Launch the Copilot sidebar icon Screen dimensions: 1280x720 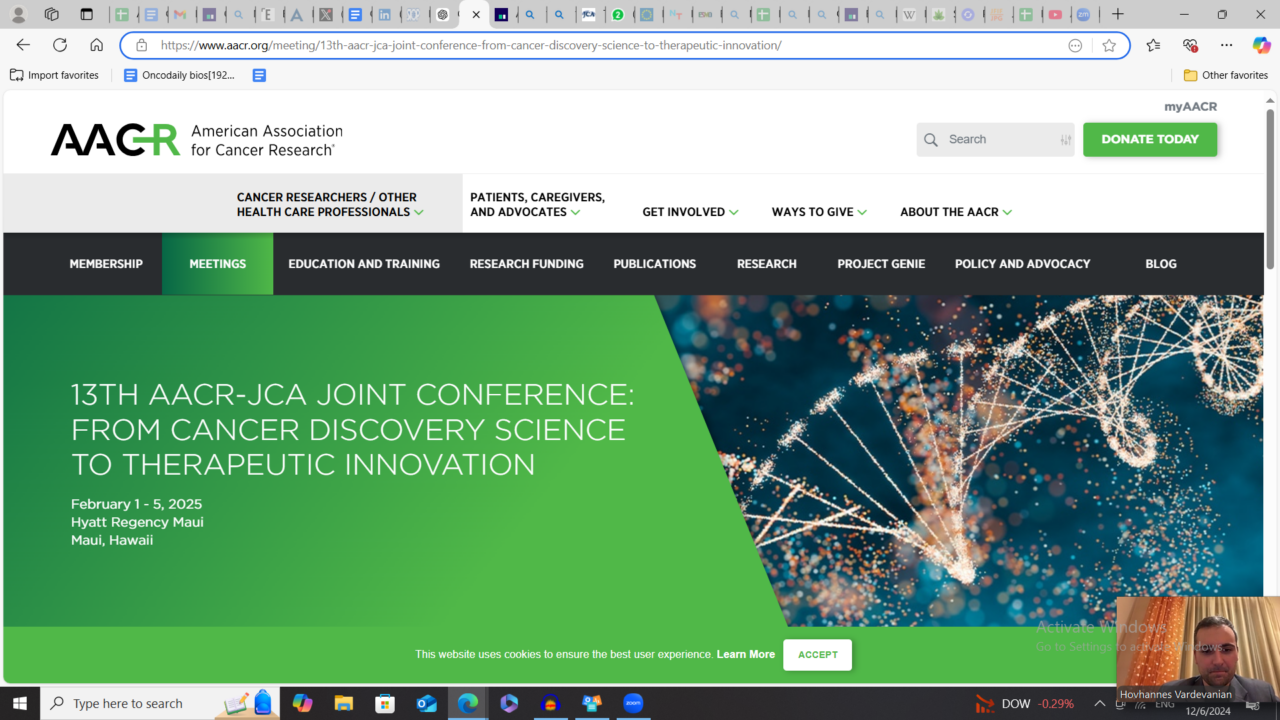pyautogui.click(x=1262, y=45)
